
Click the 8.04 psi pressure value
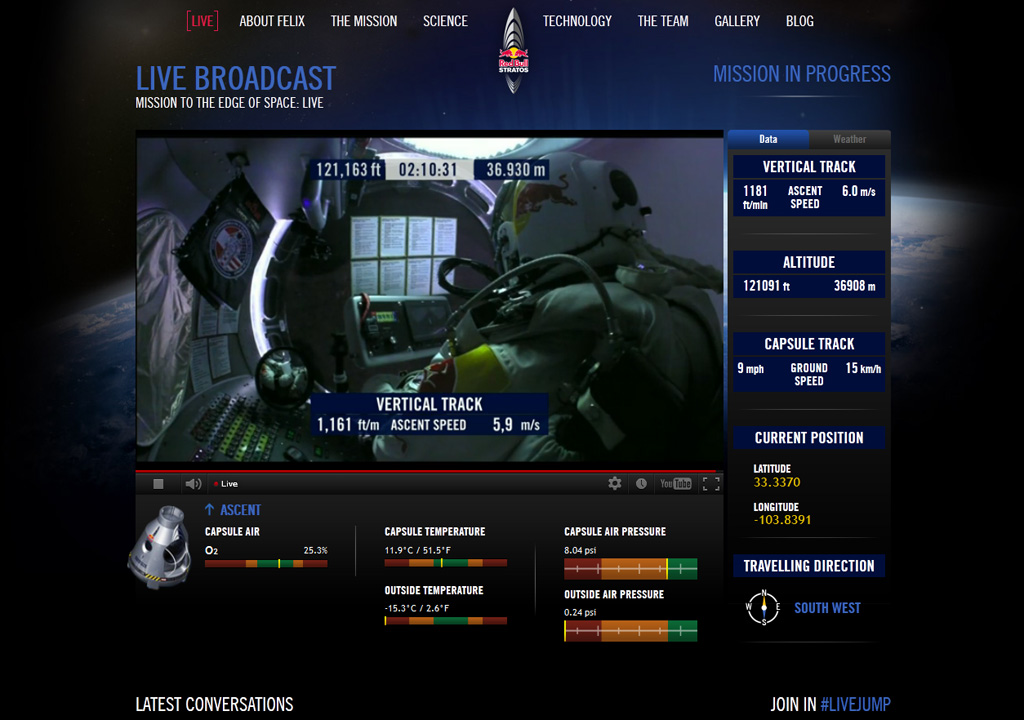[x=580, y=550]
